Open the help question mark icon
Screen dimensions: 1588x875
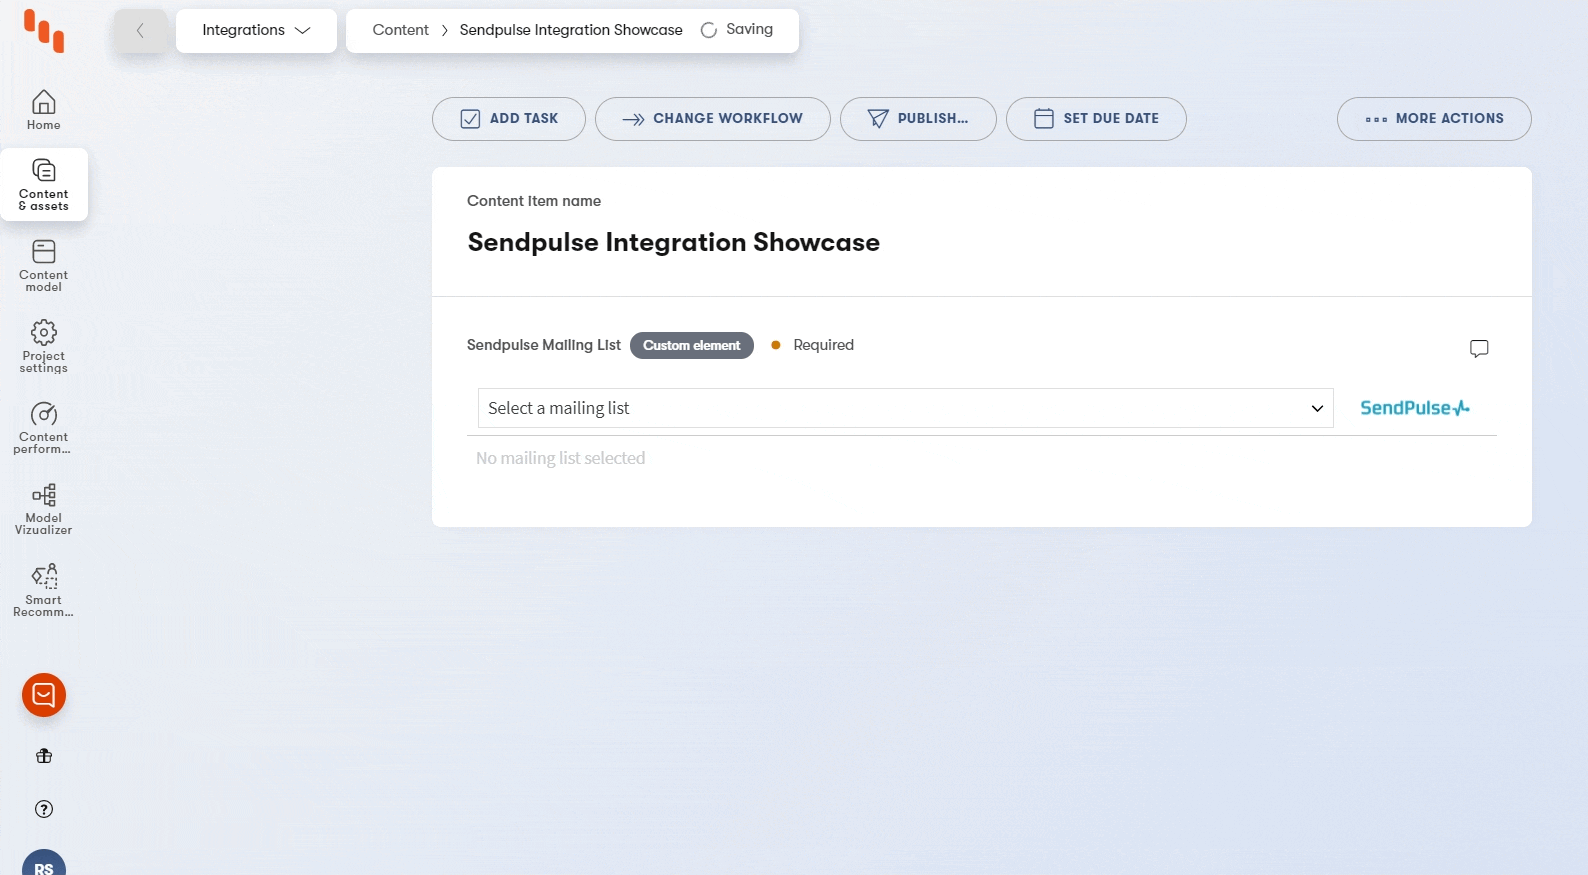coord(44,809)
